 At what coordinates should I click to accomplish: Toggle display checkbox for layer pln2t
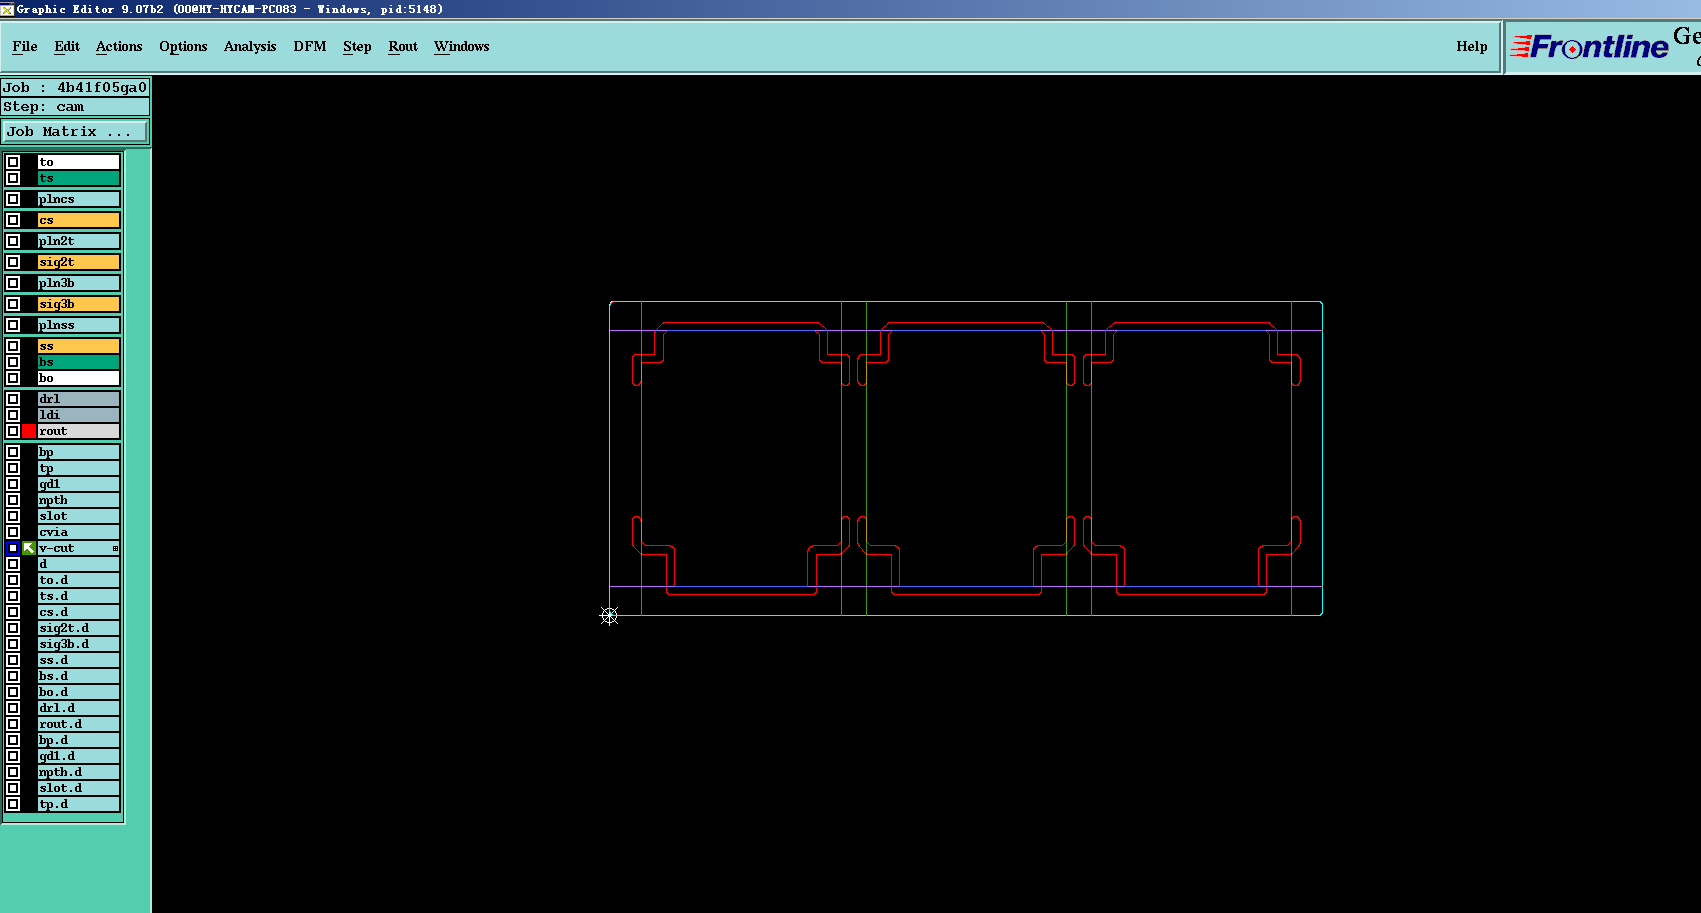click(x=13, y=241)
